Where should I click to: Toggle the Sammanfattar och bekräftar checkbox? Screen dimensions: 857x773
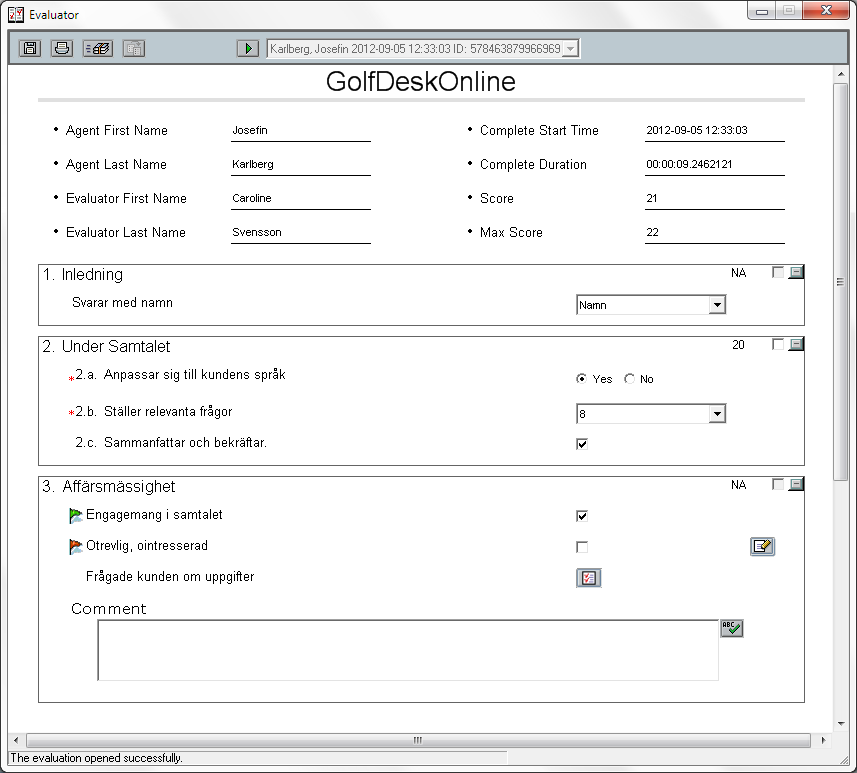582,444
